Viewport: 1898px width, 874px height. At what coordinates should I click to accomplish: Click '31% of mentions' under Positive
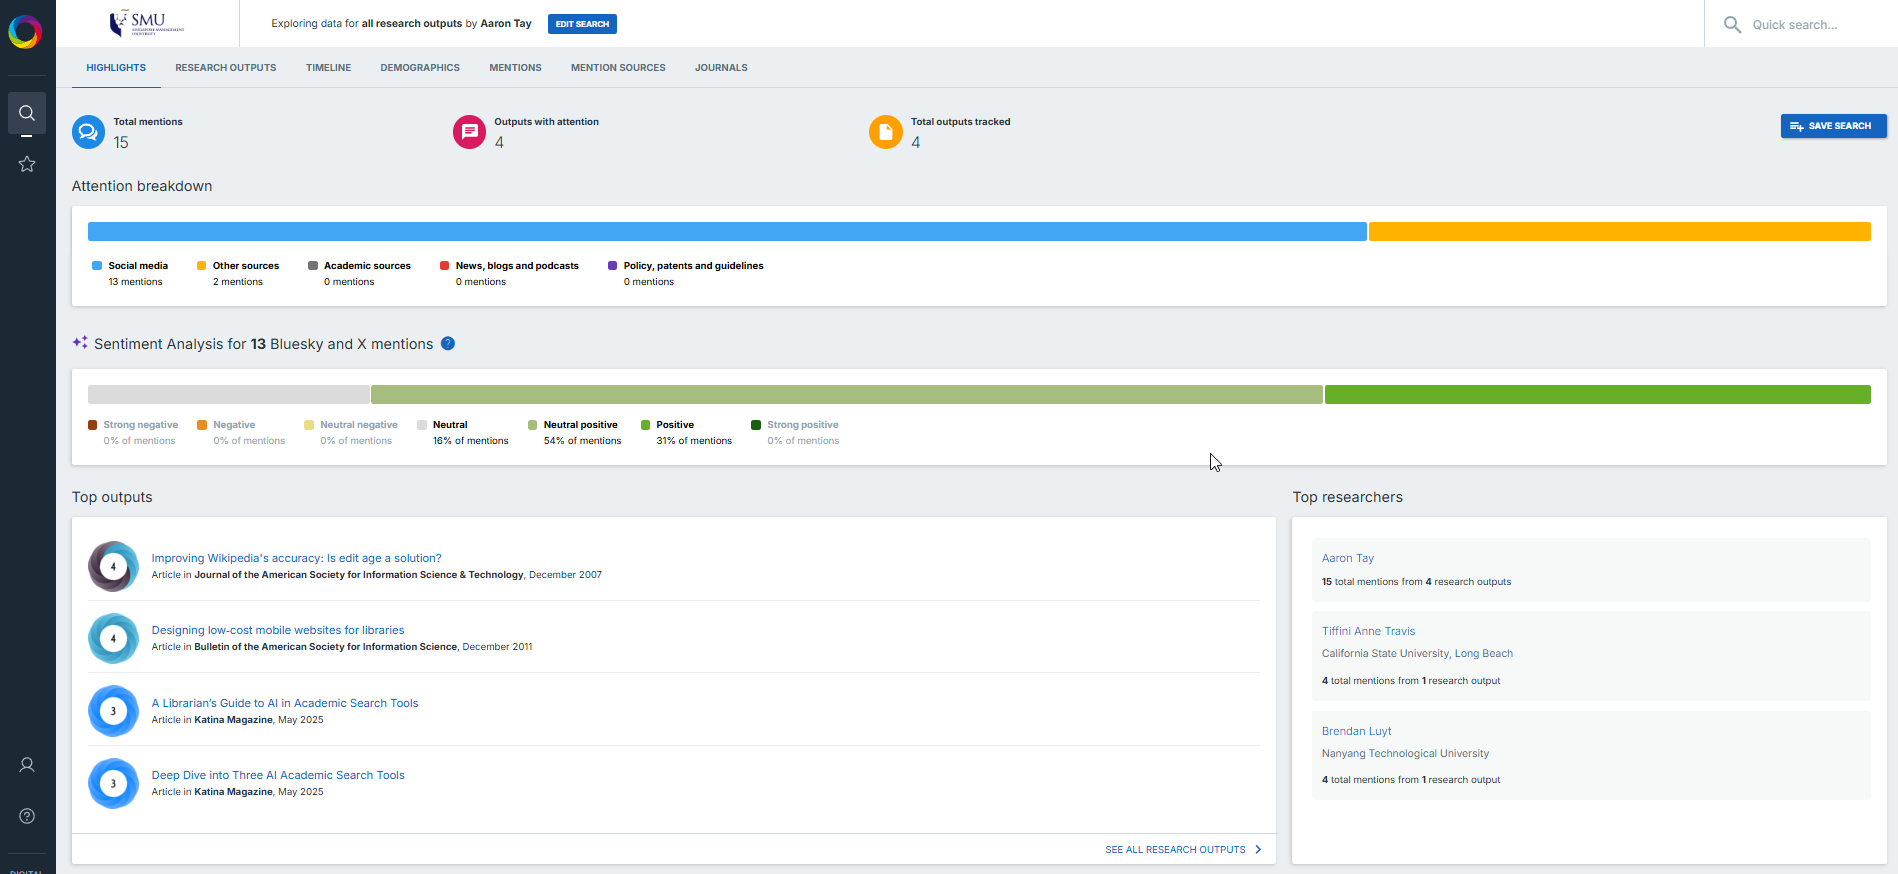point(694,441)
